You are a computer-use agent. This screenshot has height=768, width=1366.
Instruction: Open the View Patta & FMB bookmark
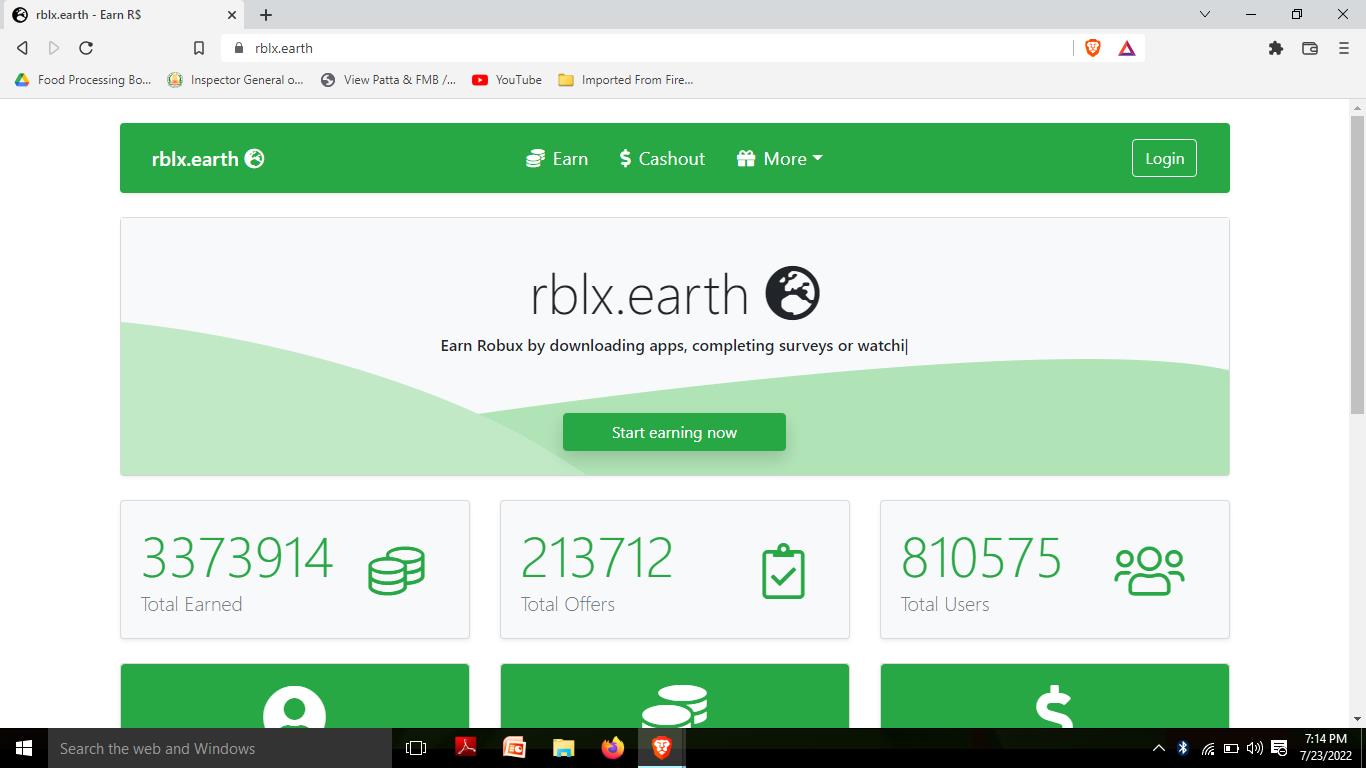click(x=388, y=80)
